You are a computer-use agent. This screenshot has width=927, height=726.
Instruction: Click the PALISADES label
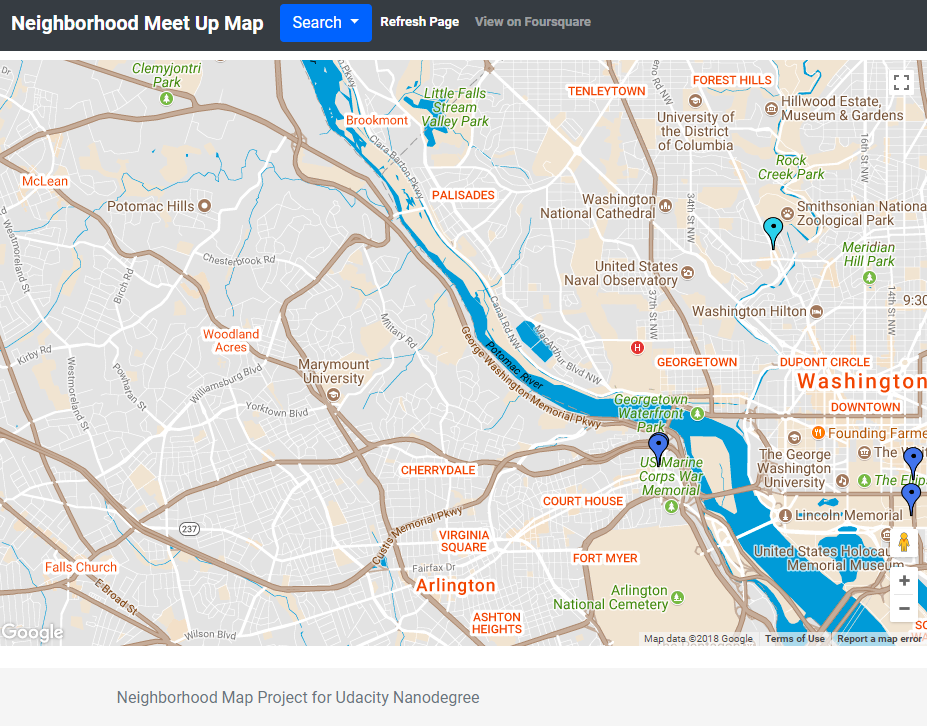[463, 195]
